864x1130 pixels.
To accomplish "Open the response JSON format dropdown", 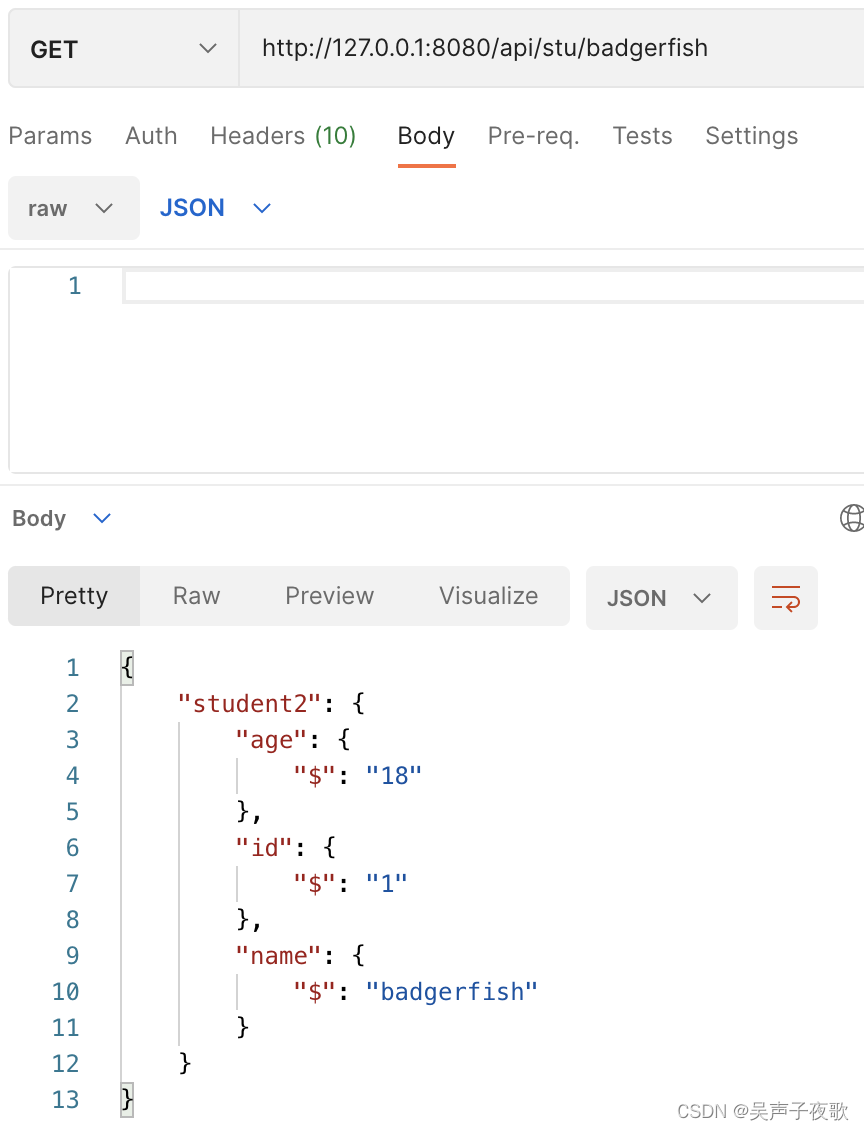I will click(662, 598).
